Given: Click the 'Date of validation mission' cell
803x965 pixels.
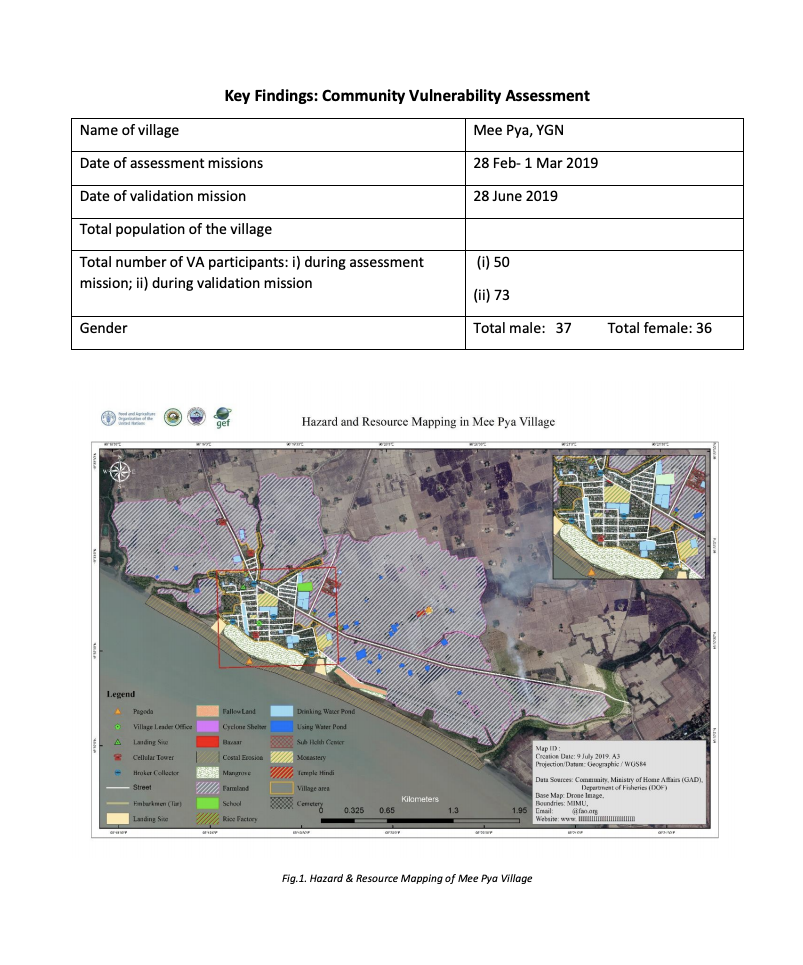Looking at the screenshot, I should tap(268, 202).
